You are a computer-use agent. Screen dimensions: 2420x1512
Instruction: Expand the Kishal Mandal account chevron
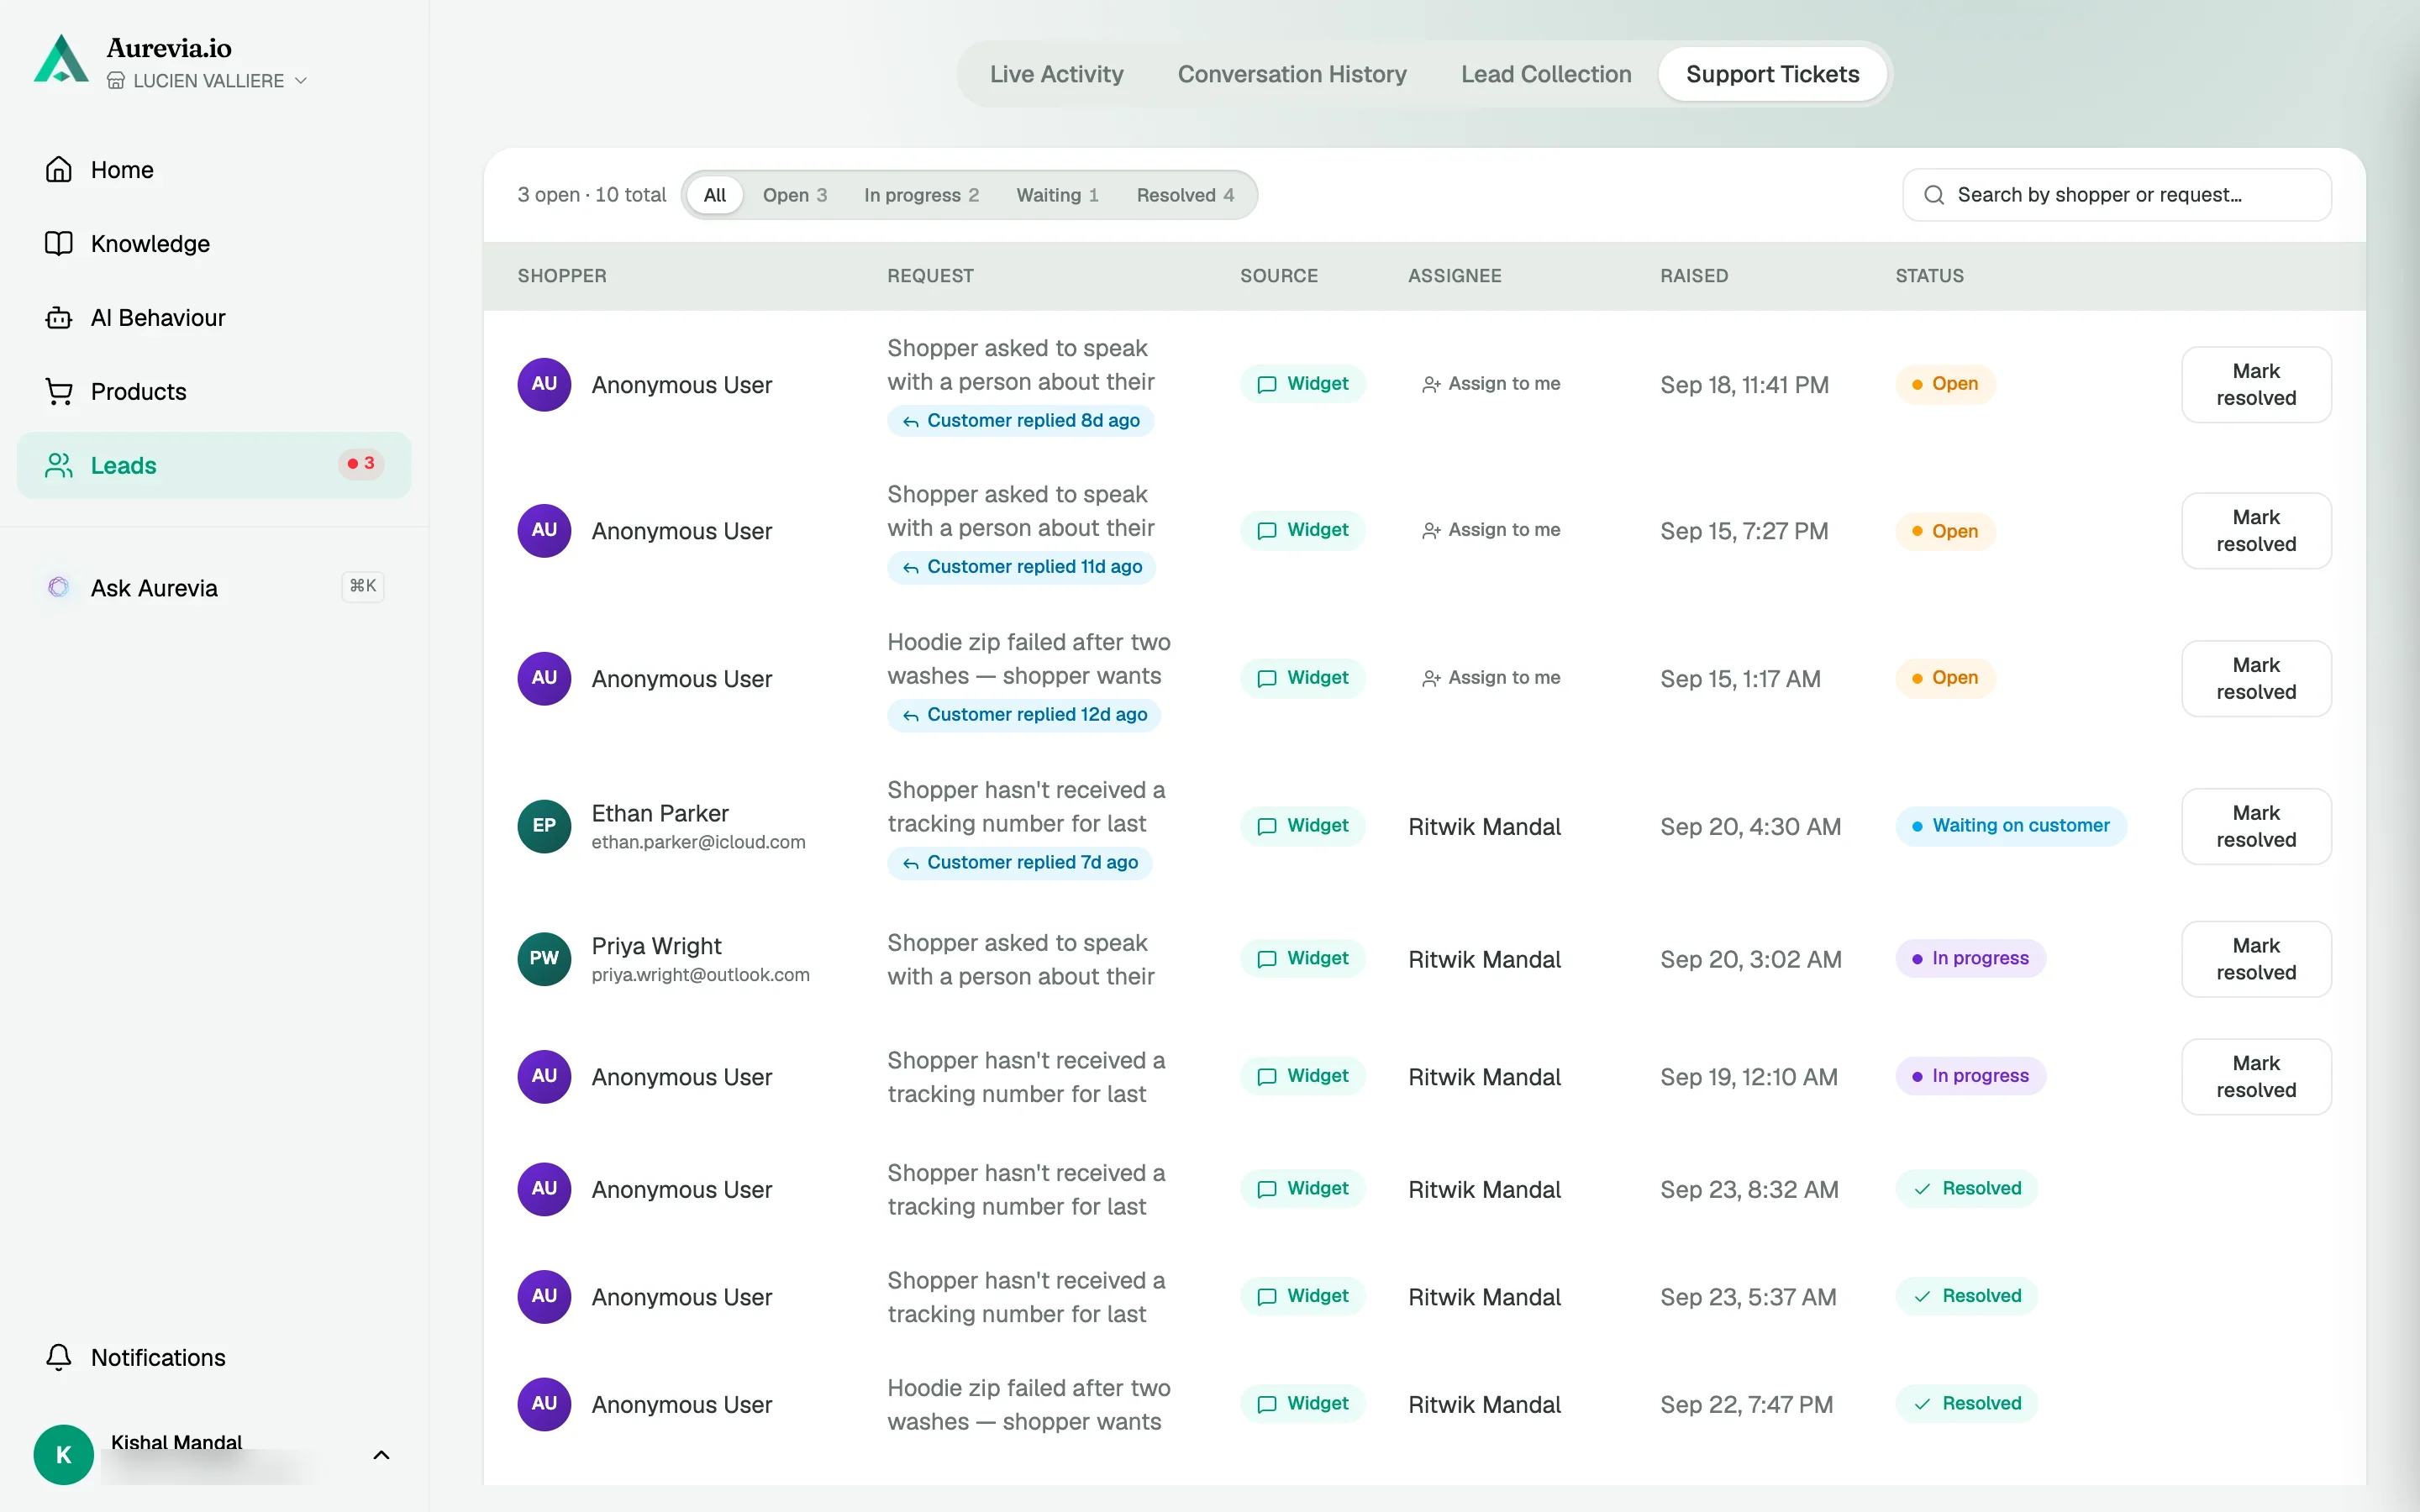point(381,1455)
